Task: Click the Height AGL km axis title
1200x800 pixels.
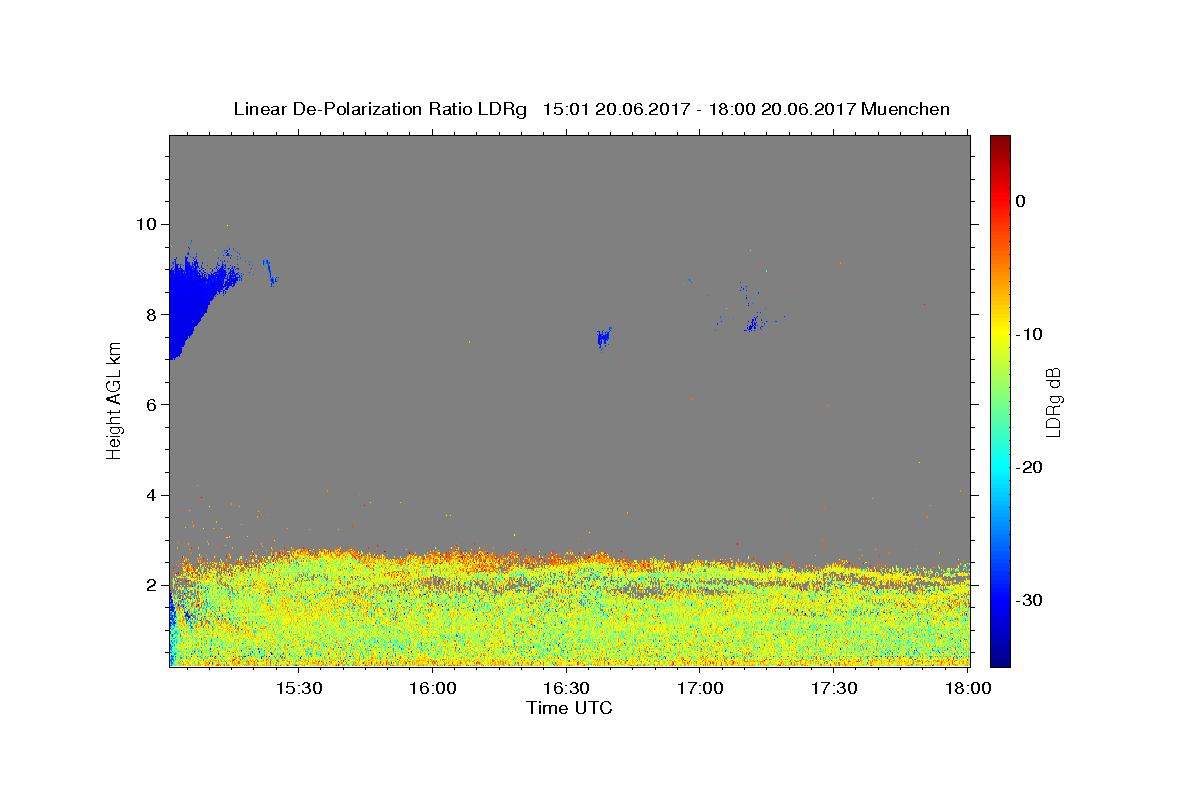Action: tap(114, 400)
